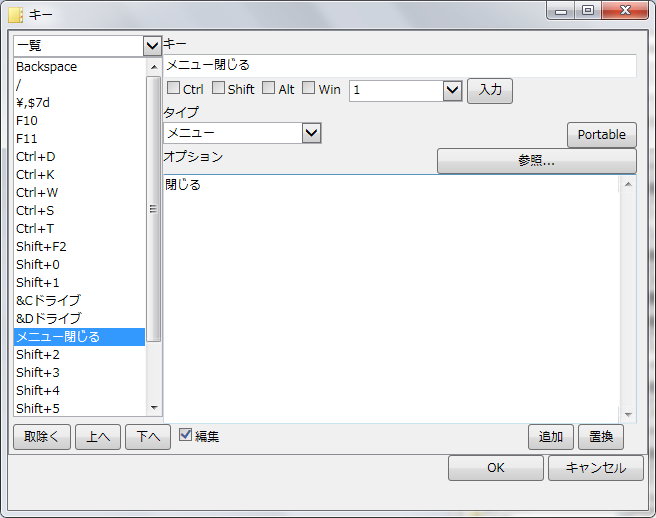Open the 一覧 dropdown list
This screenshot has height=518, width=656.
pyautogui.click(x=152, y=46)
